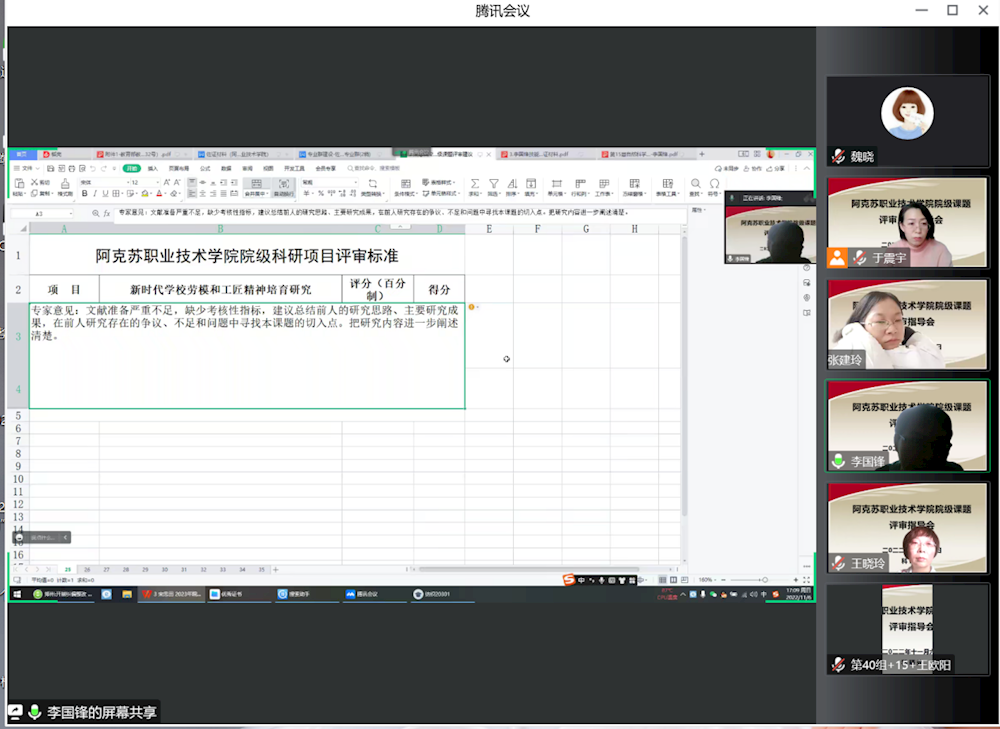The height and width of the screenshot is (729, 1000).
Task: Toggle the Wrap Text (自动换行) button
Action: [284, 187]
